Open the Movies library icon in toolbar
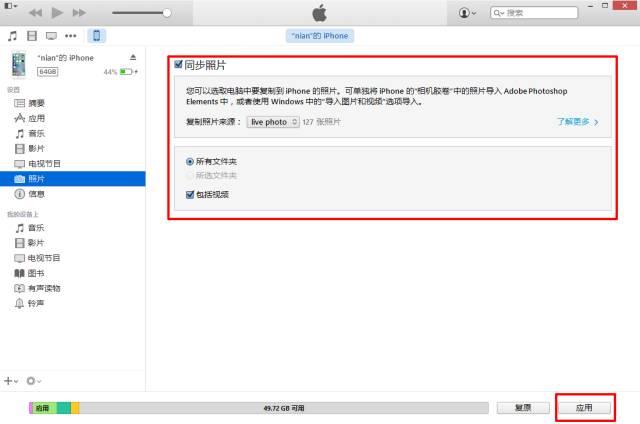Screen dimensions: 640x424 [x=32, y=36]
